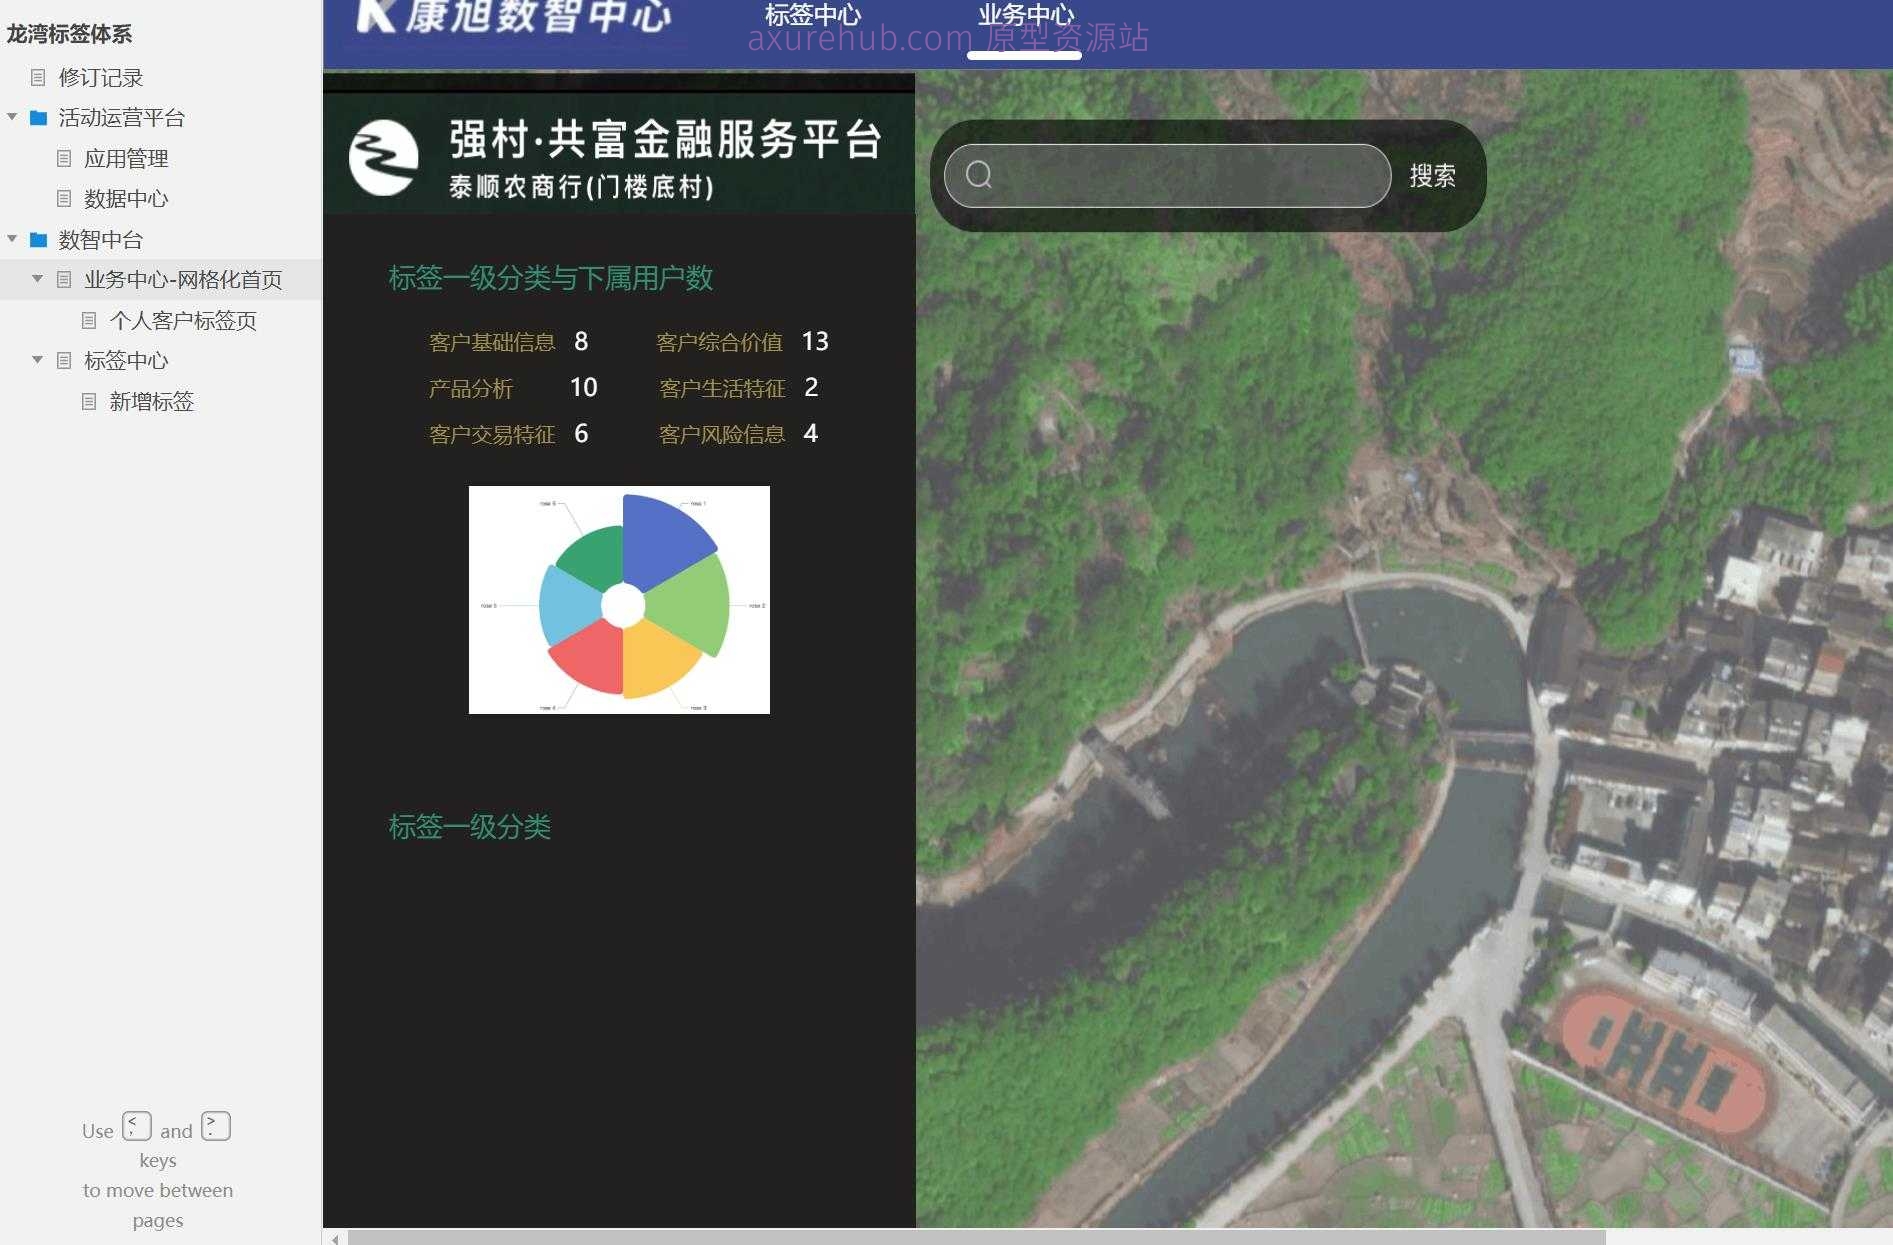The width and height of the screenshot is (1893, 1245).
Task: Click the page icon beside 修订记录
Action: [39, 77]
